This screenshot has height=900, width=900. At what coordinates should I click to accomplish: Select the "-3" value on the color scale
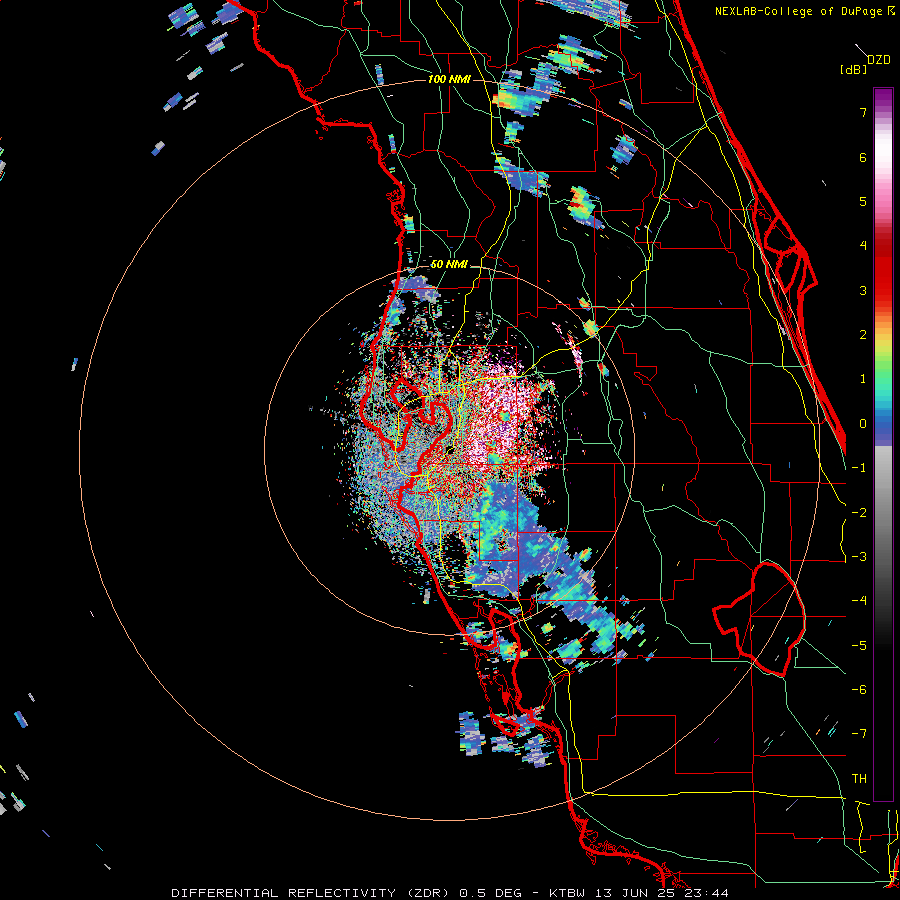(859, 557)
